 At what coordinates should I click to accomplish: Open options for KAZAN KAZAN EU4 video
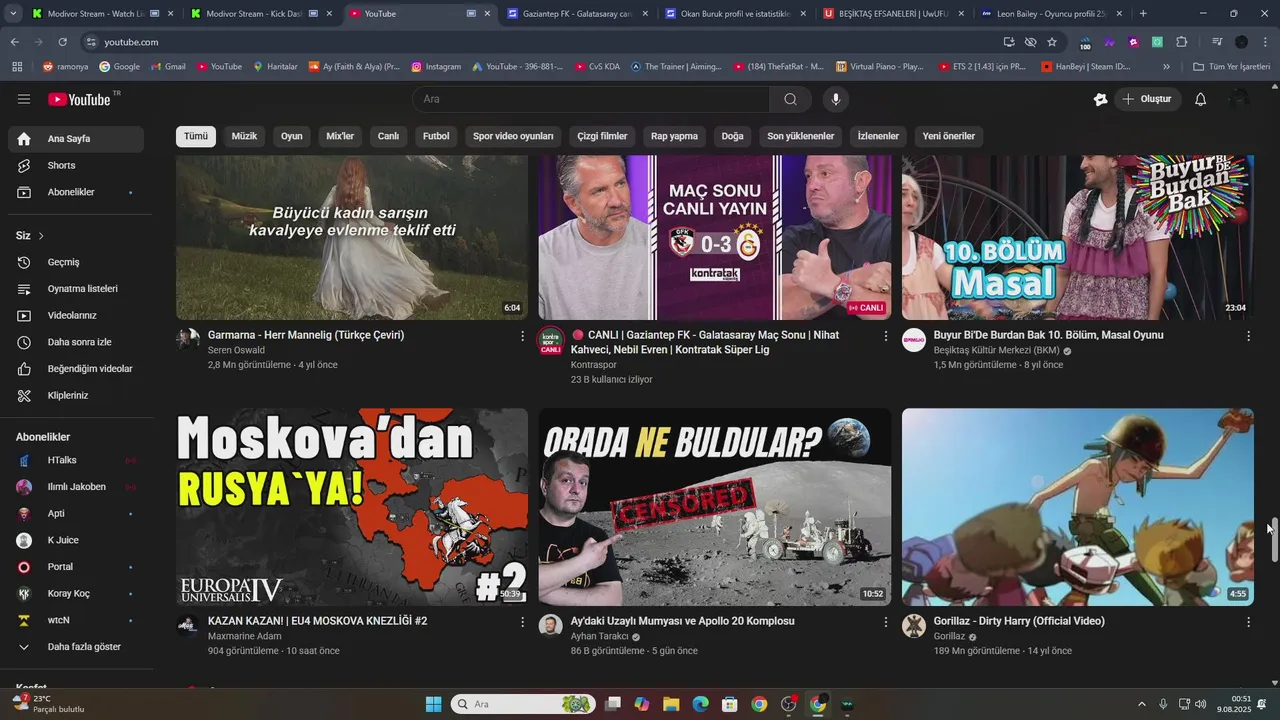(x=522, y=622)
